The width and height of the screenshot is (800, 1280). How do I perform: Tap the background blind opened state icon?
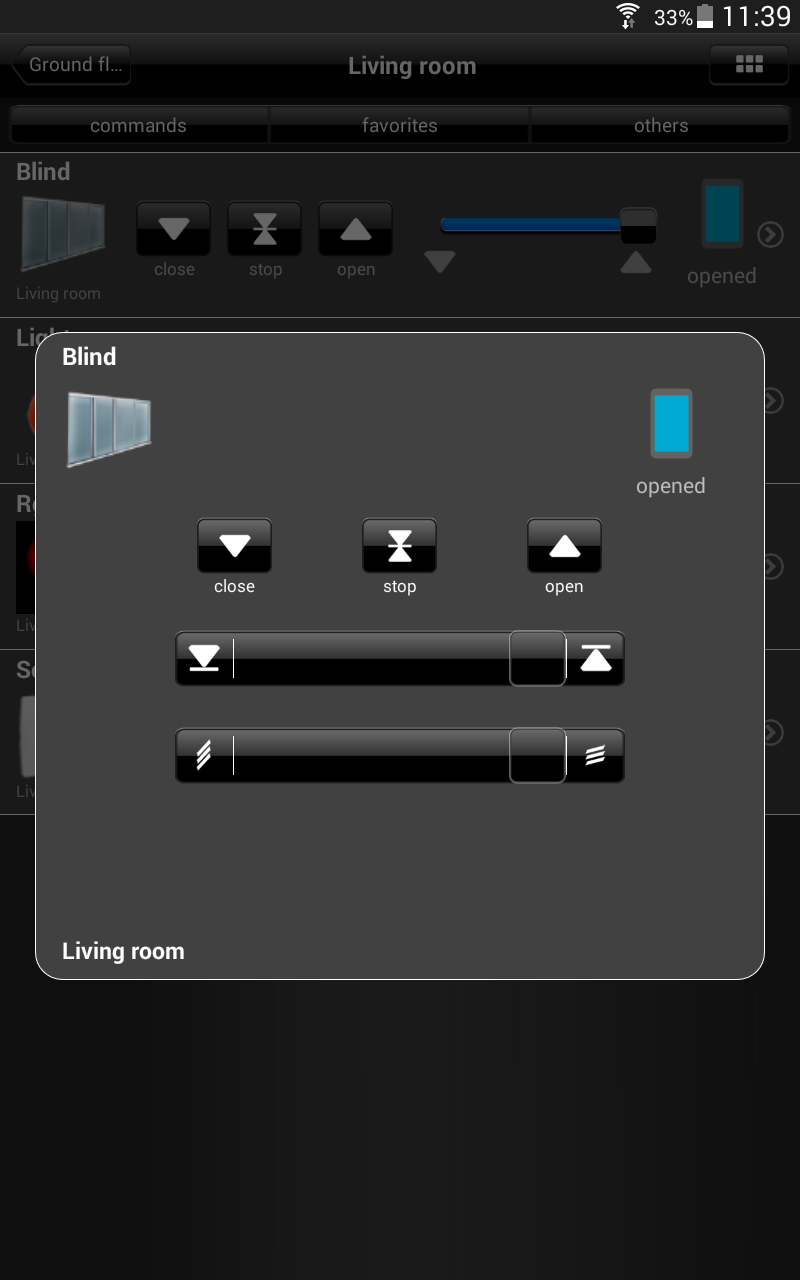pos(722,213)
